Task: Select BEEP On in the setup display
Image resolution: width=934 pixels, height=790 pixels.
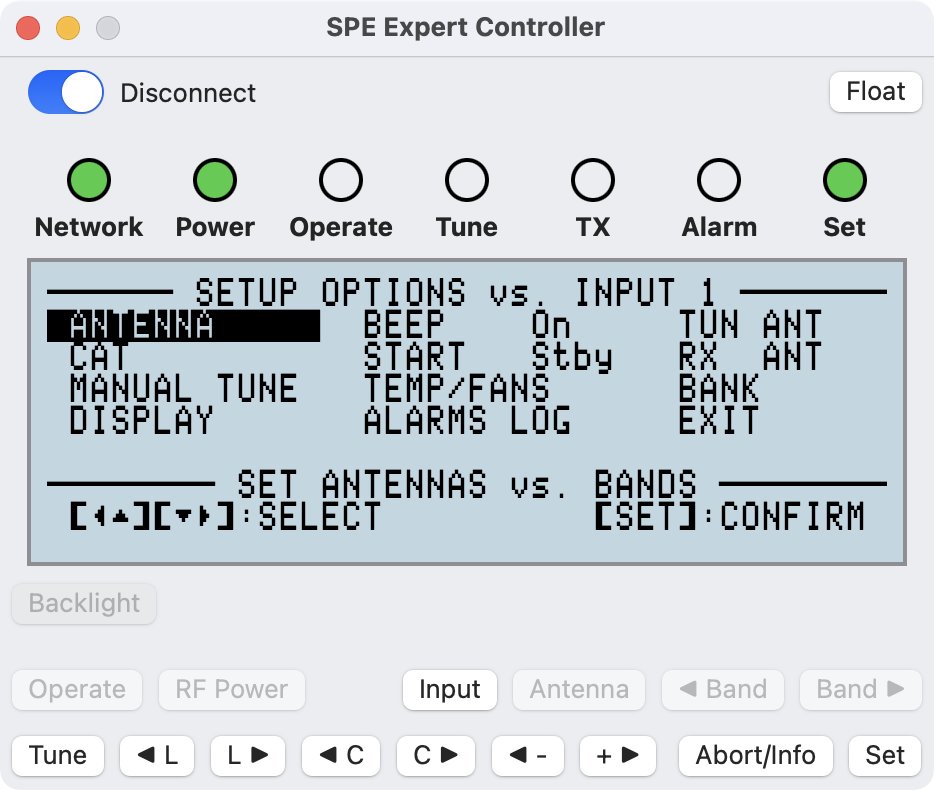Action: coord(467,326)
